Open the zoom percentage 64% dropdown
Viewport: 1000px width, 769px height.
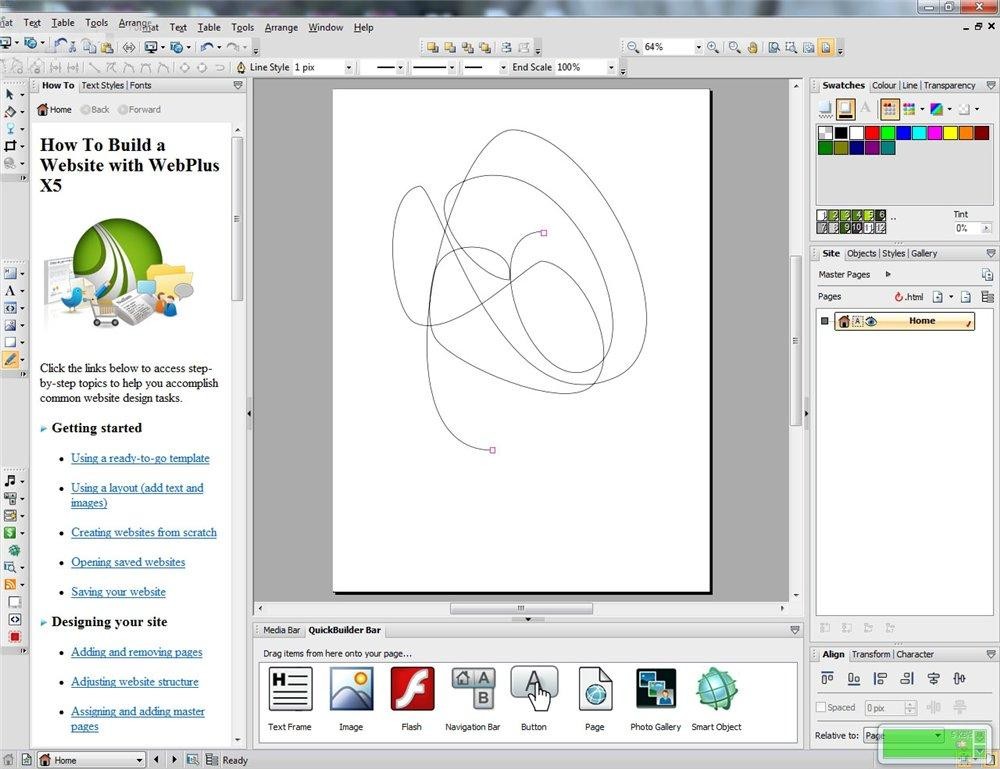[x=698, y=47]
